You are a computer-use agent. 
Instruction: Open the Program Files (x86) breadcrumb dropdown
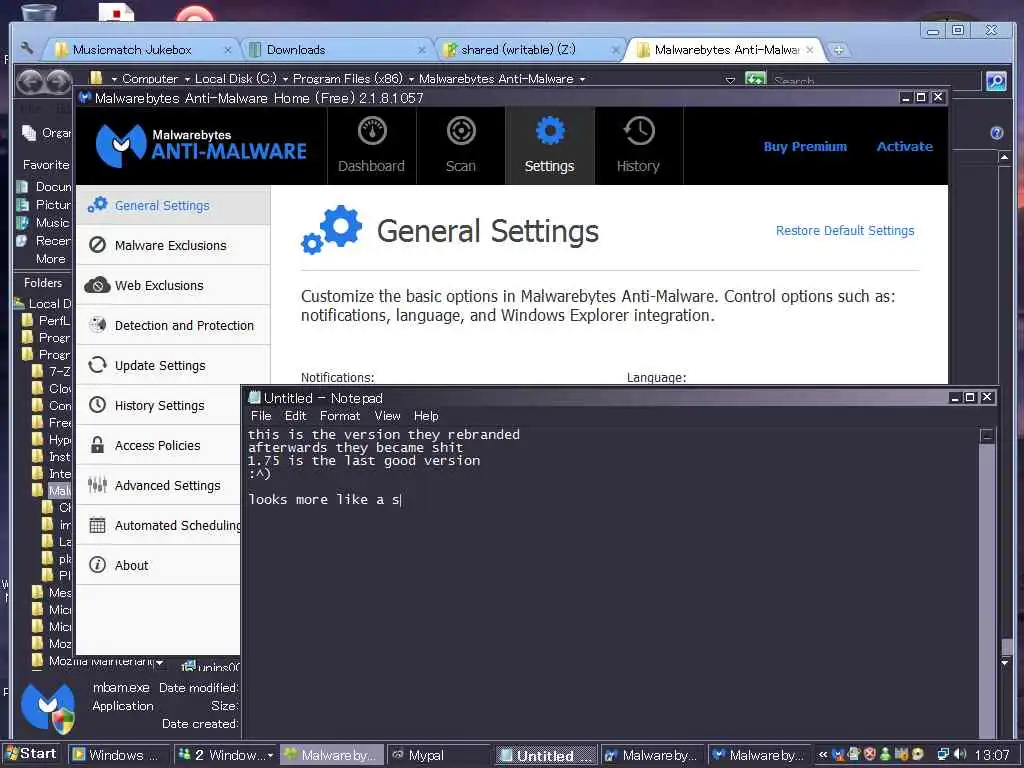(x=411, y=79)
